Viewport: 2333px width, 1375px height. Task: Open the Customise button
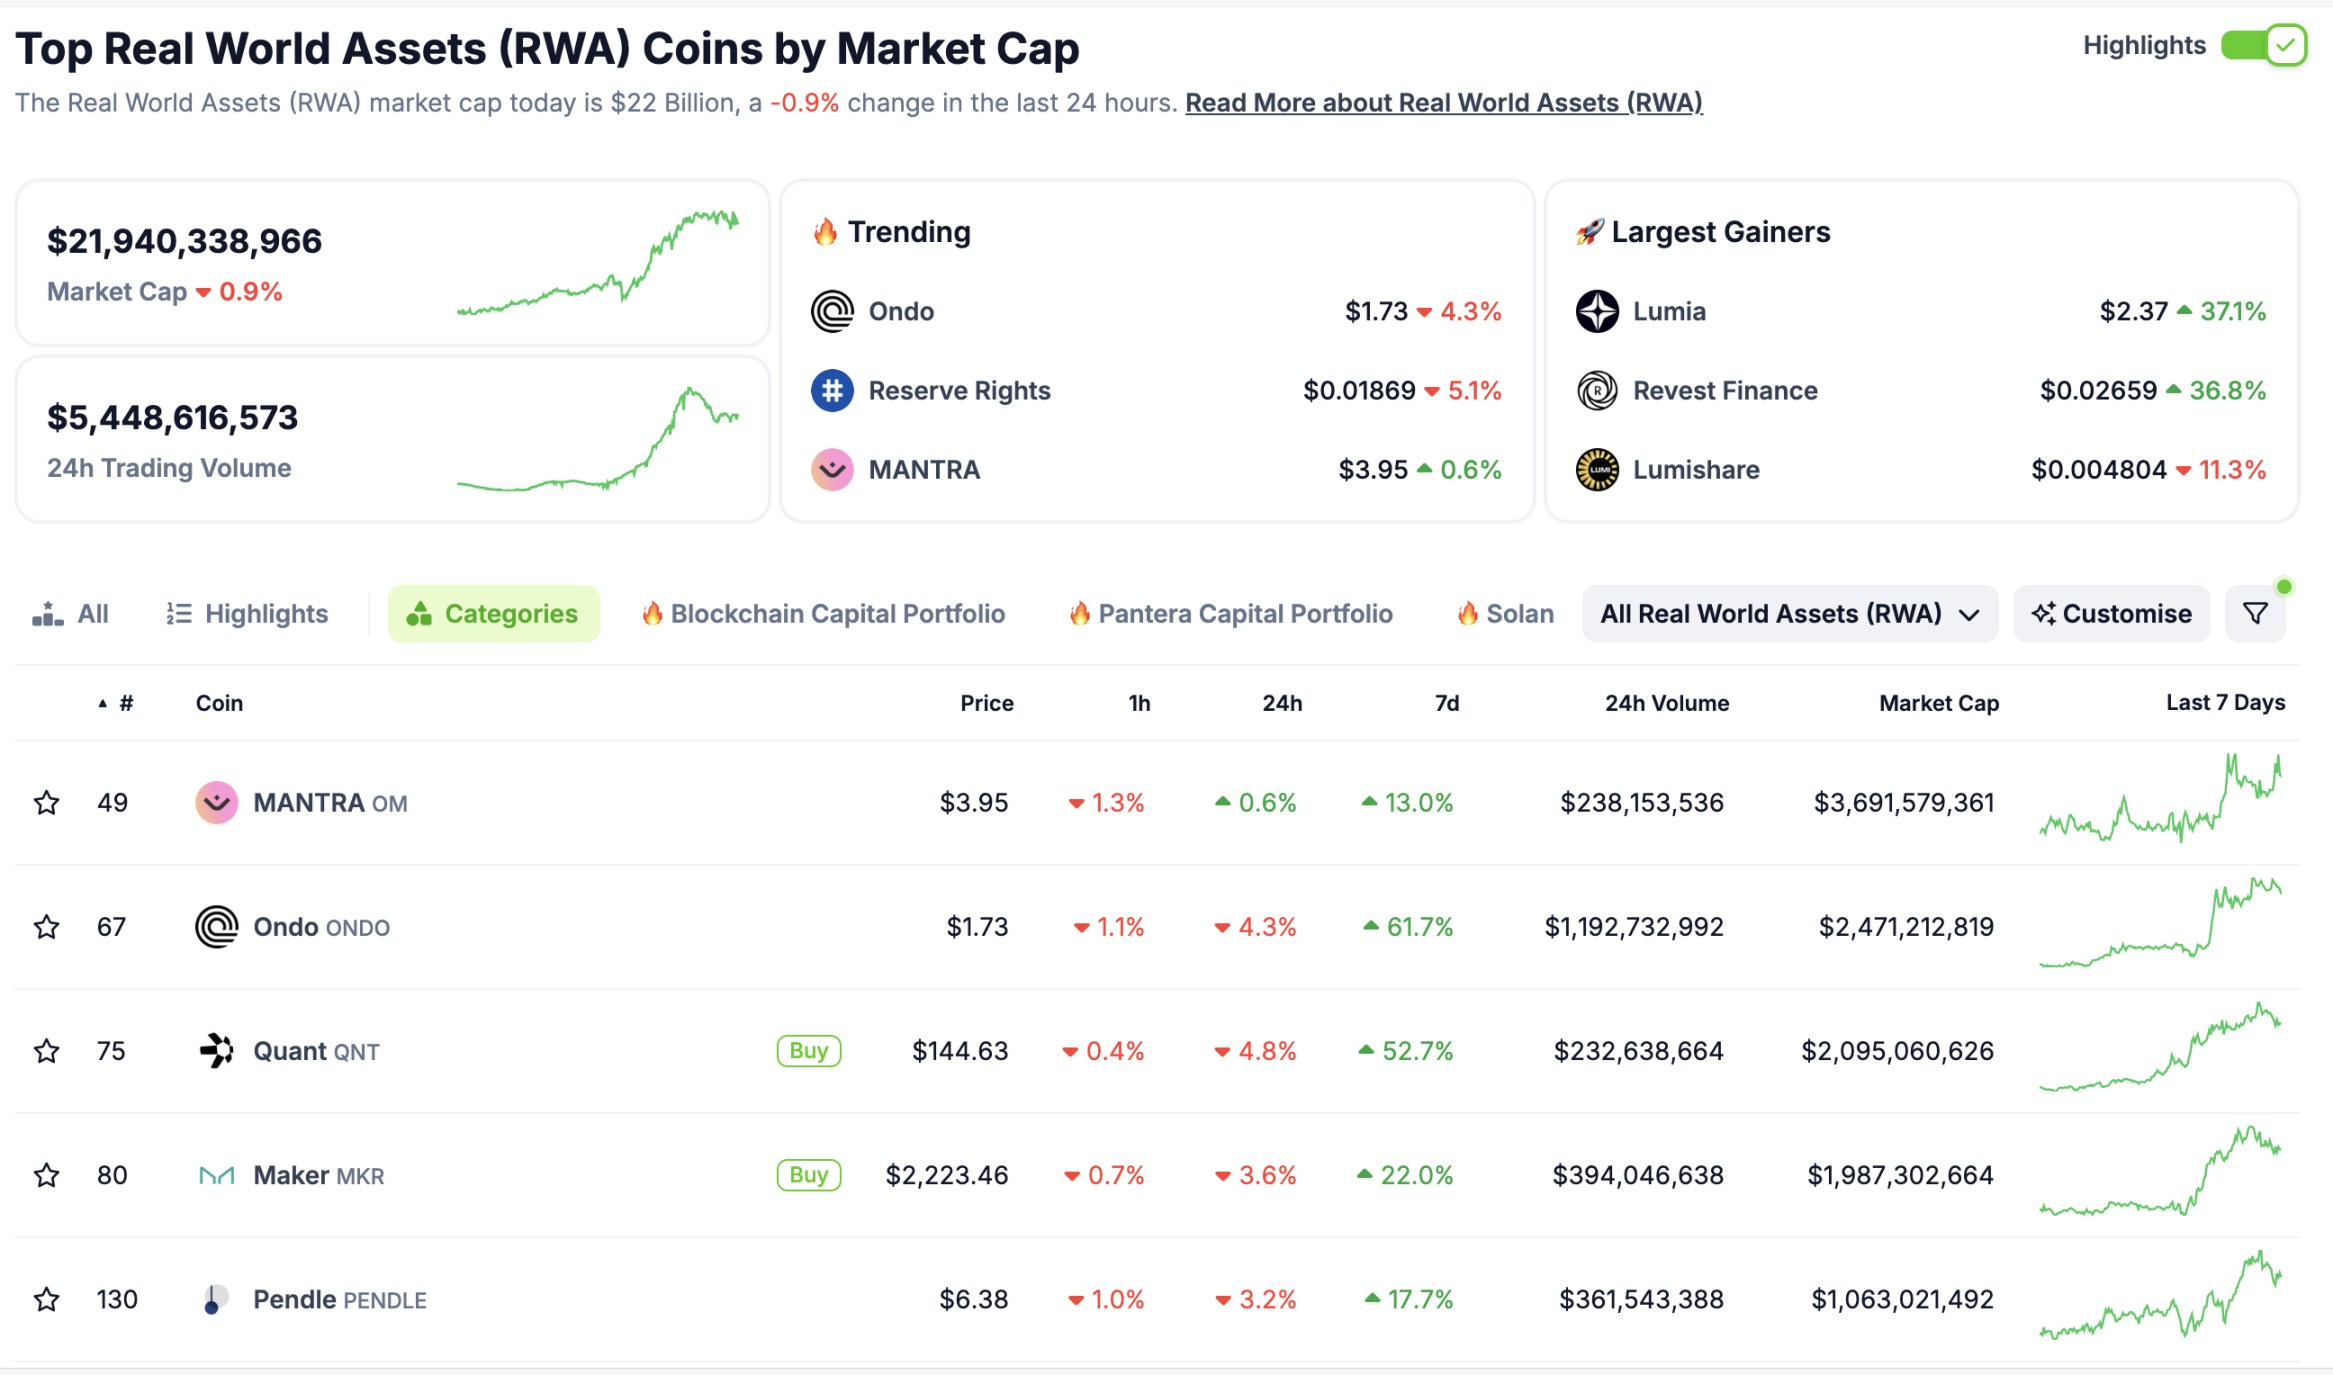point(2111,614)
